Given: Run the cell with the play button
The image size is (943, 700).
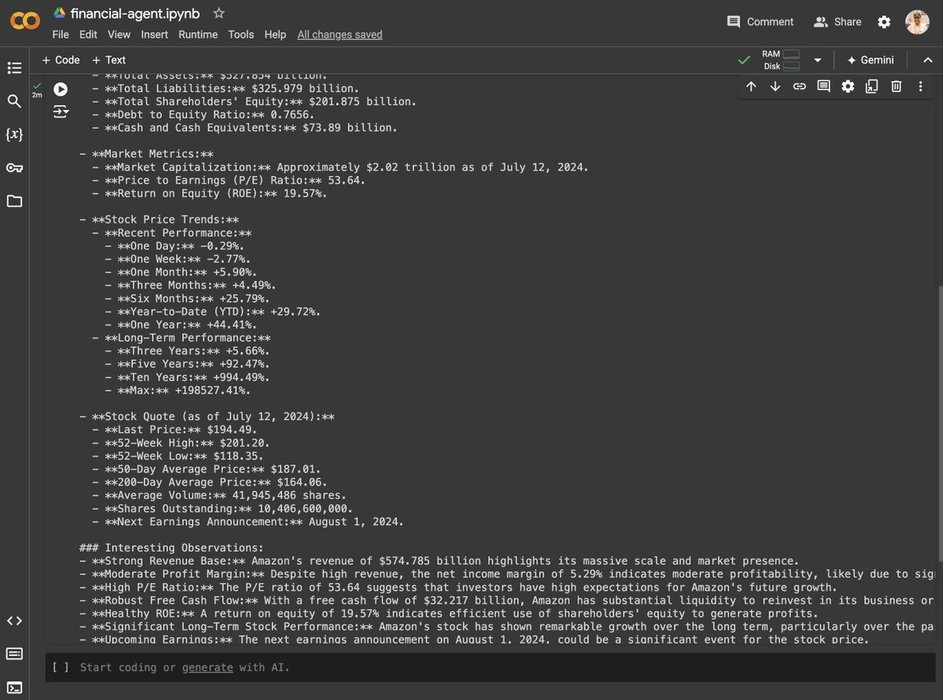Looking at the screenshot, I should (61, 90).
